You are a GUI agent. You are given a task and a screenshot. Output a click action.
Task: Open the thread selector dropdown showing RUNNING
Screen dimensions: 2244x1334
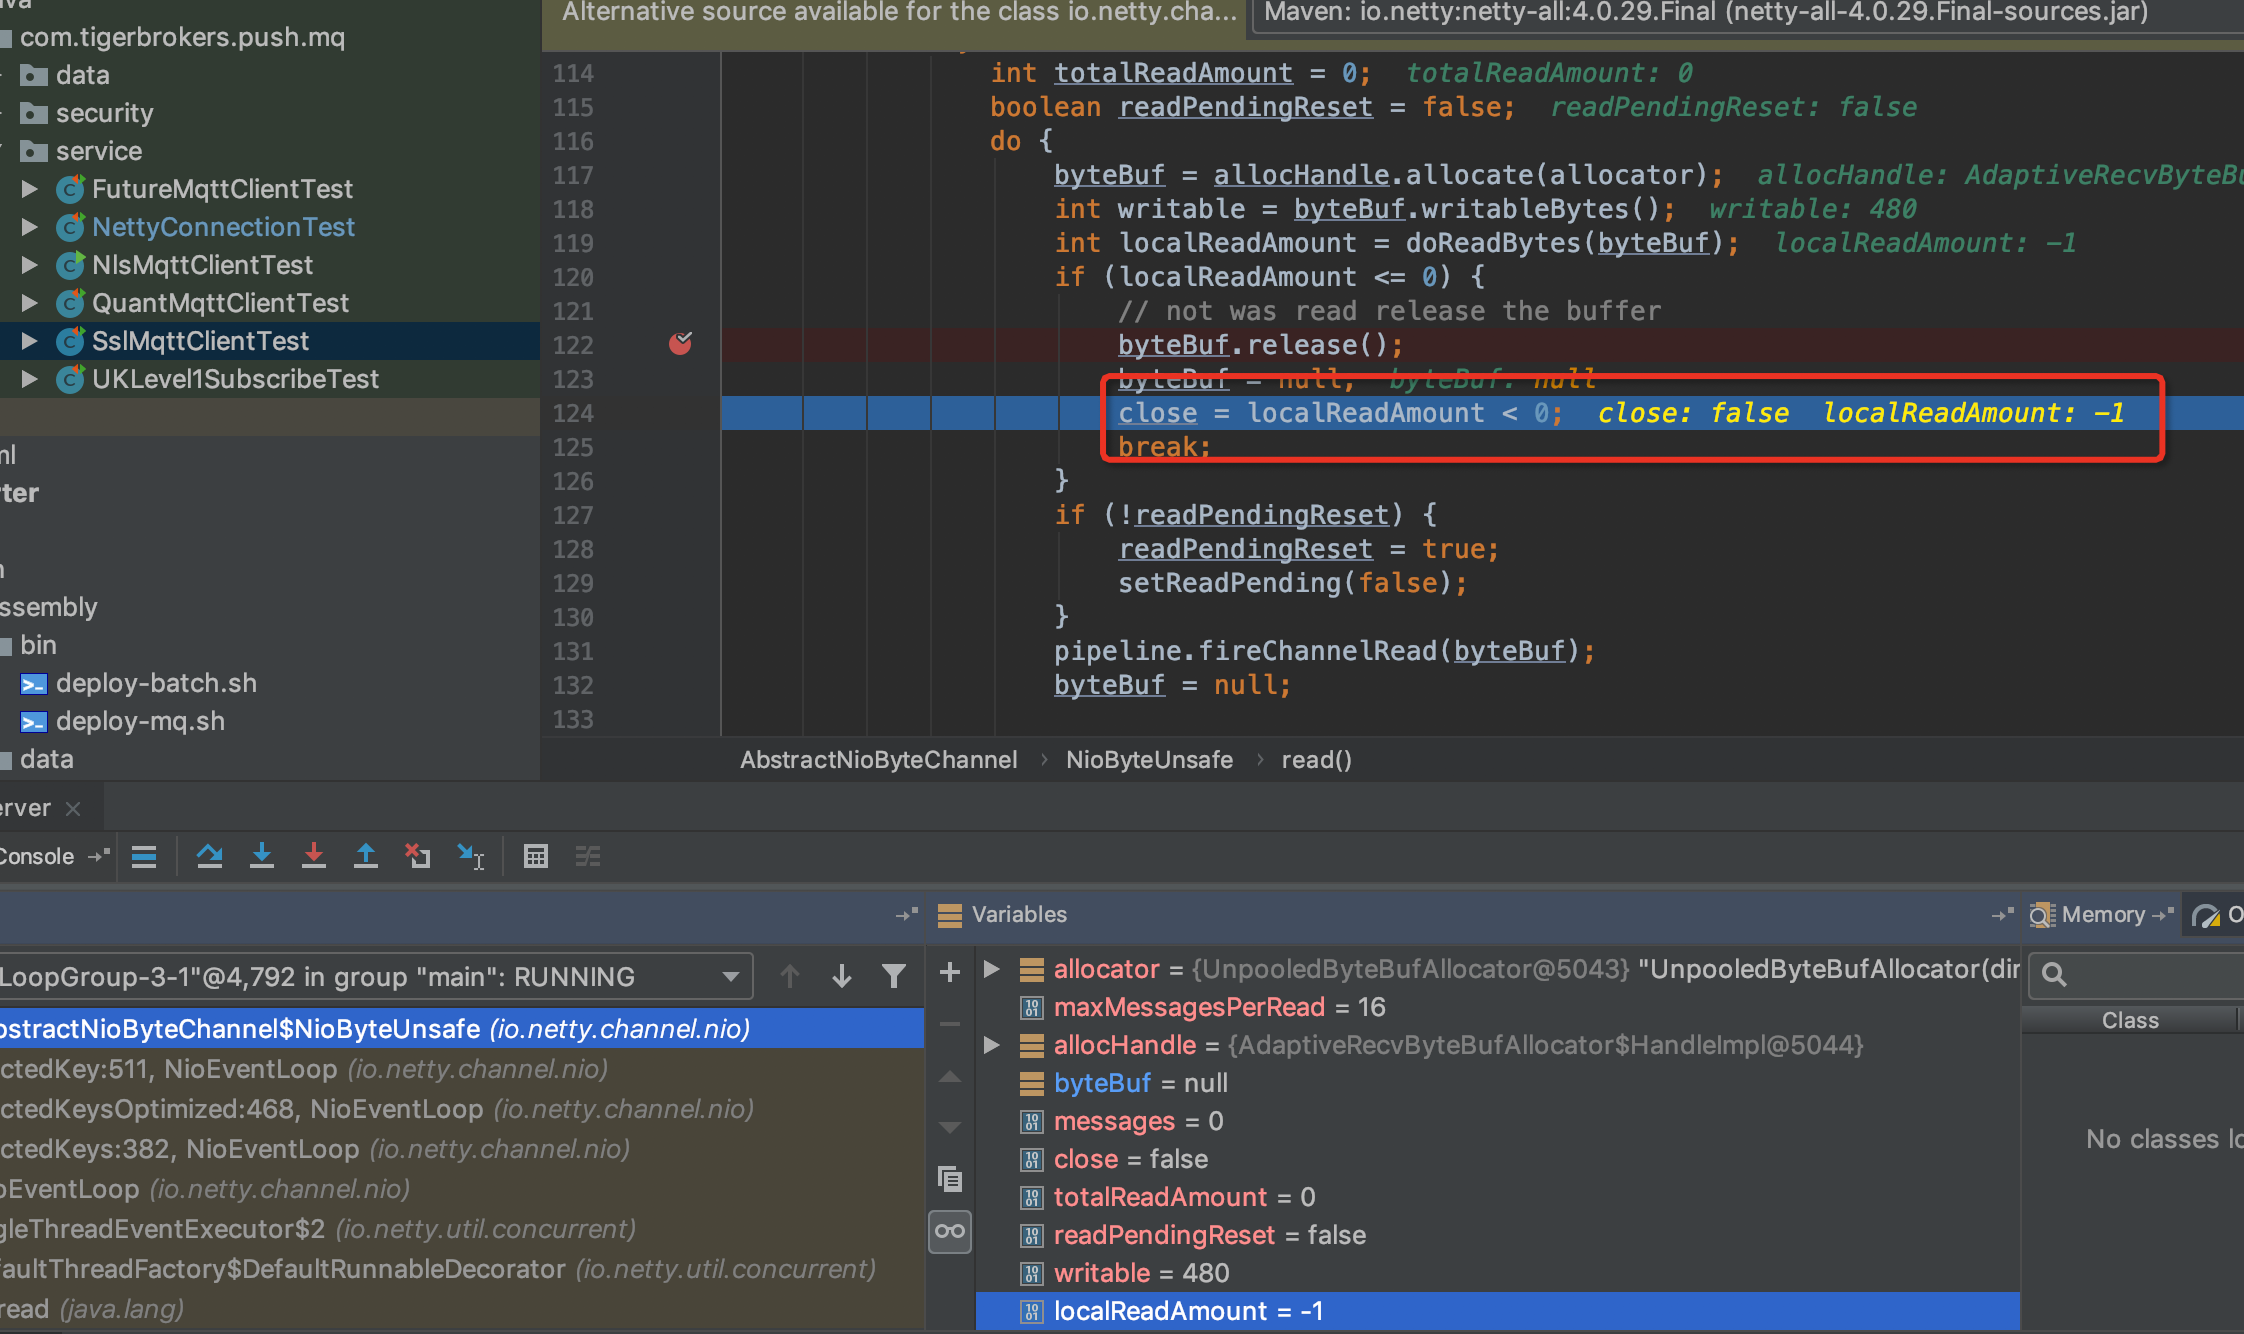[x=731, y=976]
